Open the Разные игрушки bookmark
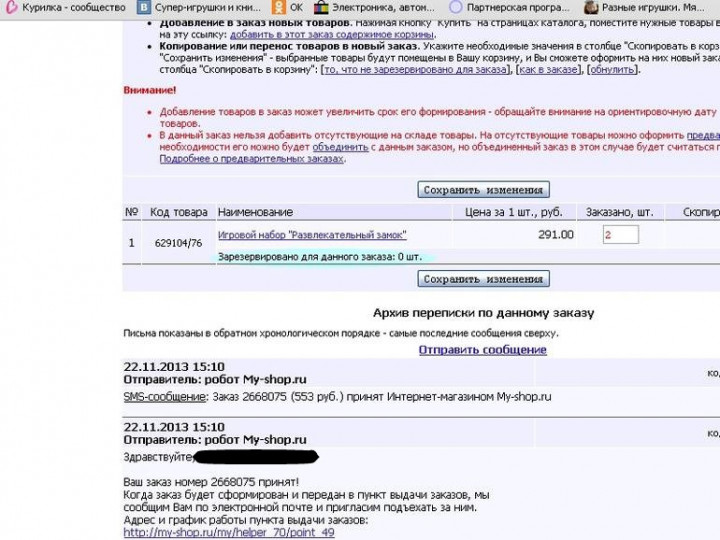The height and width of the screenshot is (540, 720). click(x=644, y=7)
